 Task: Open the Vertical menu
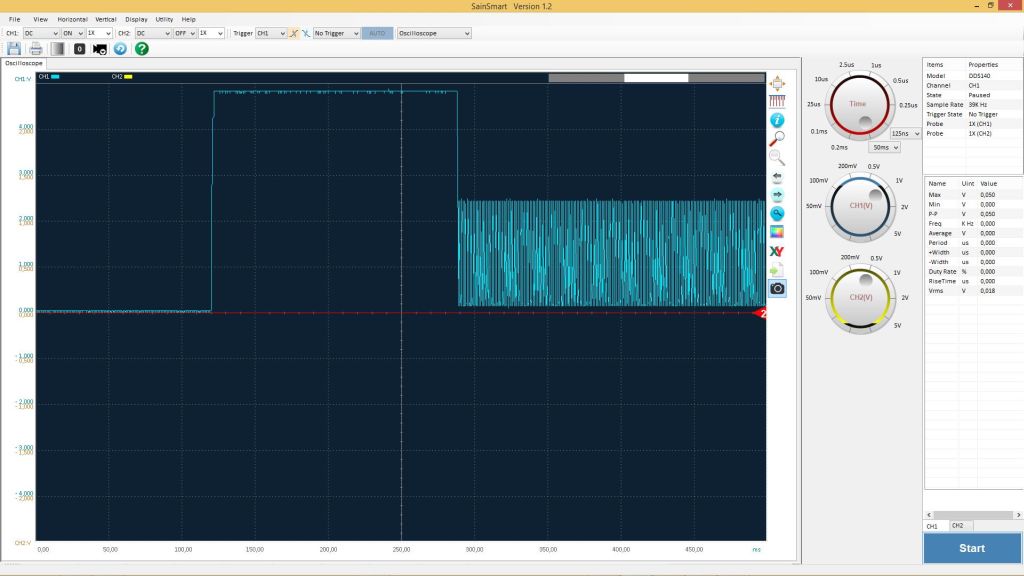(106, 20)
